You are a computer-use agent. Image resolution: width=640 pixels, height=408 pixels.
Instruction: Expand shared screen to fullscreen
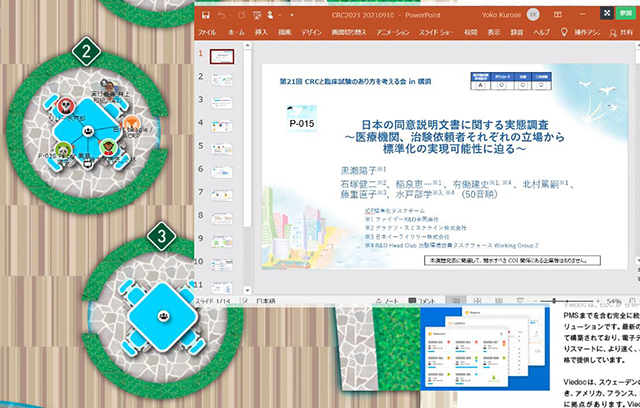(607, 13)
